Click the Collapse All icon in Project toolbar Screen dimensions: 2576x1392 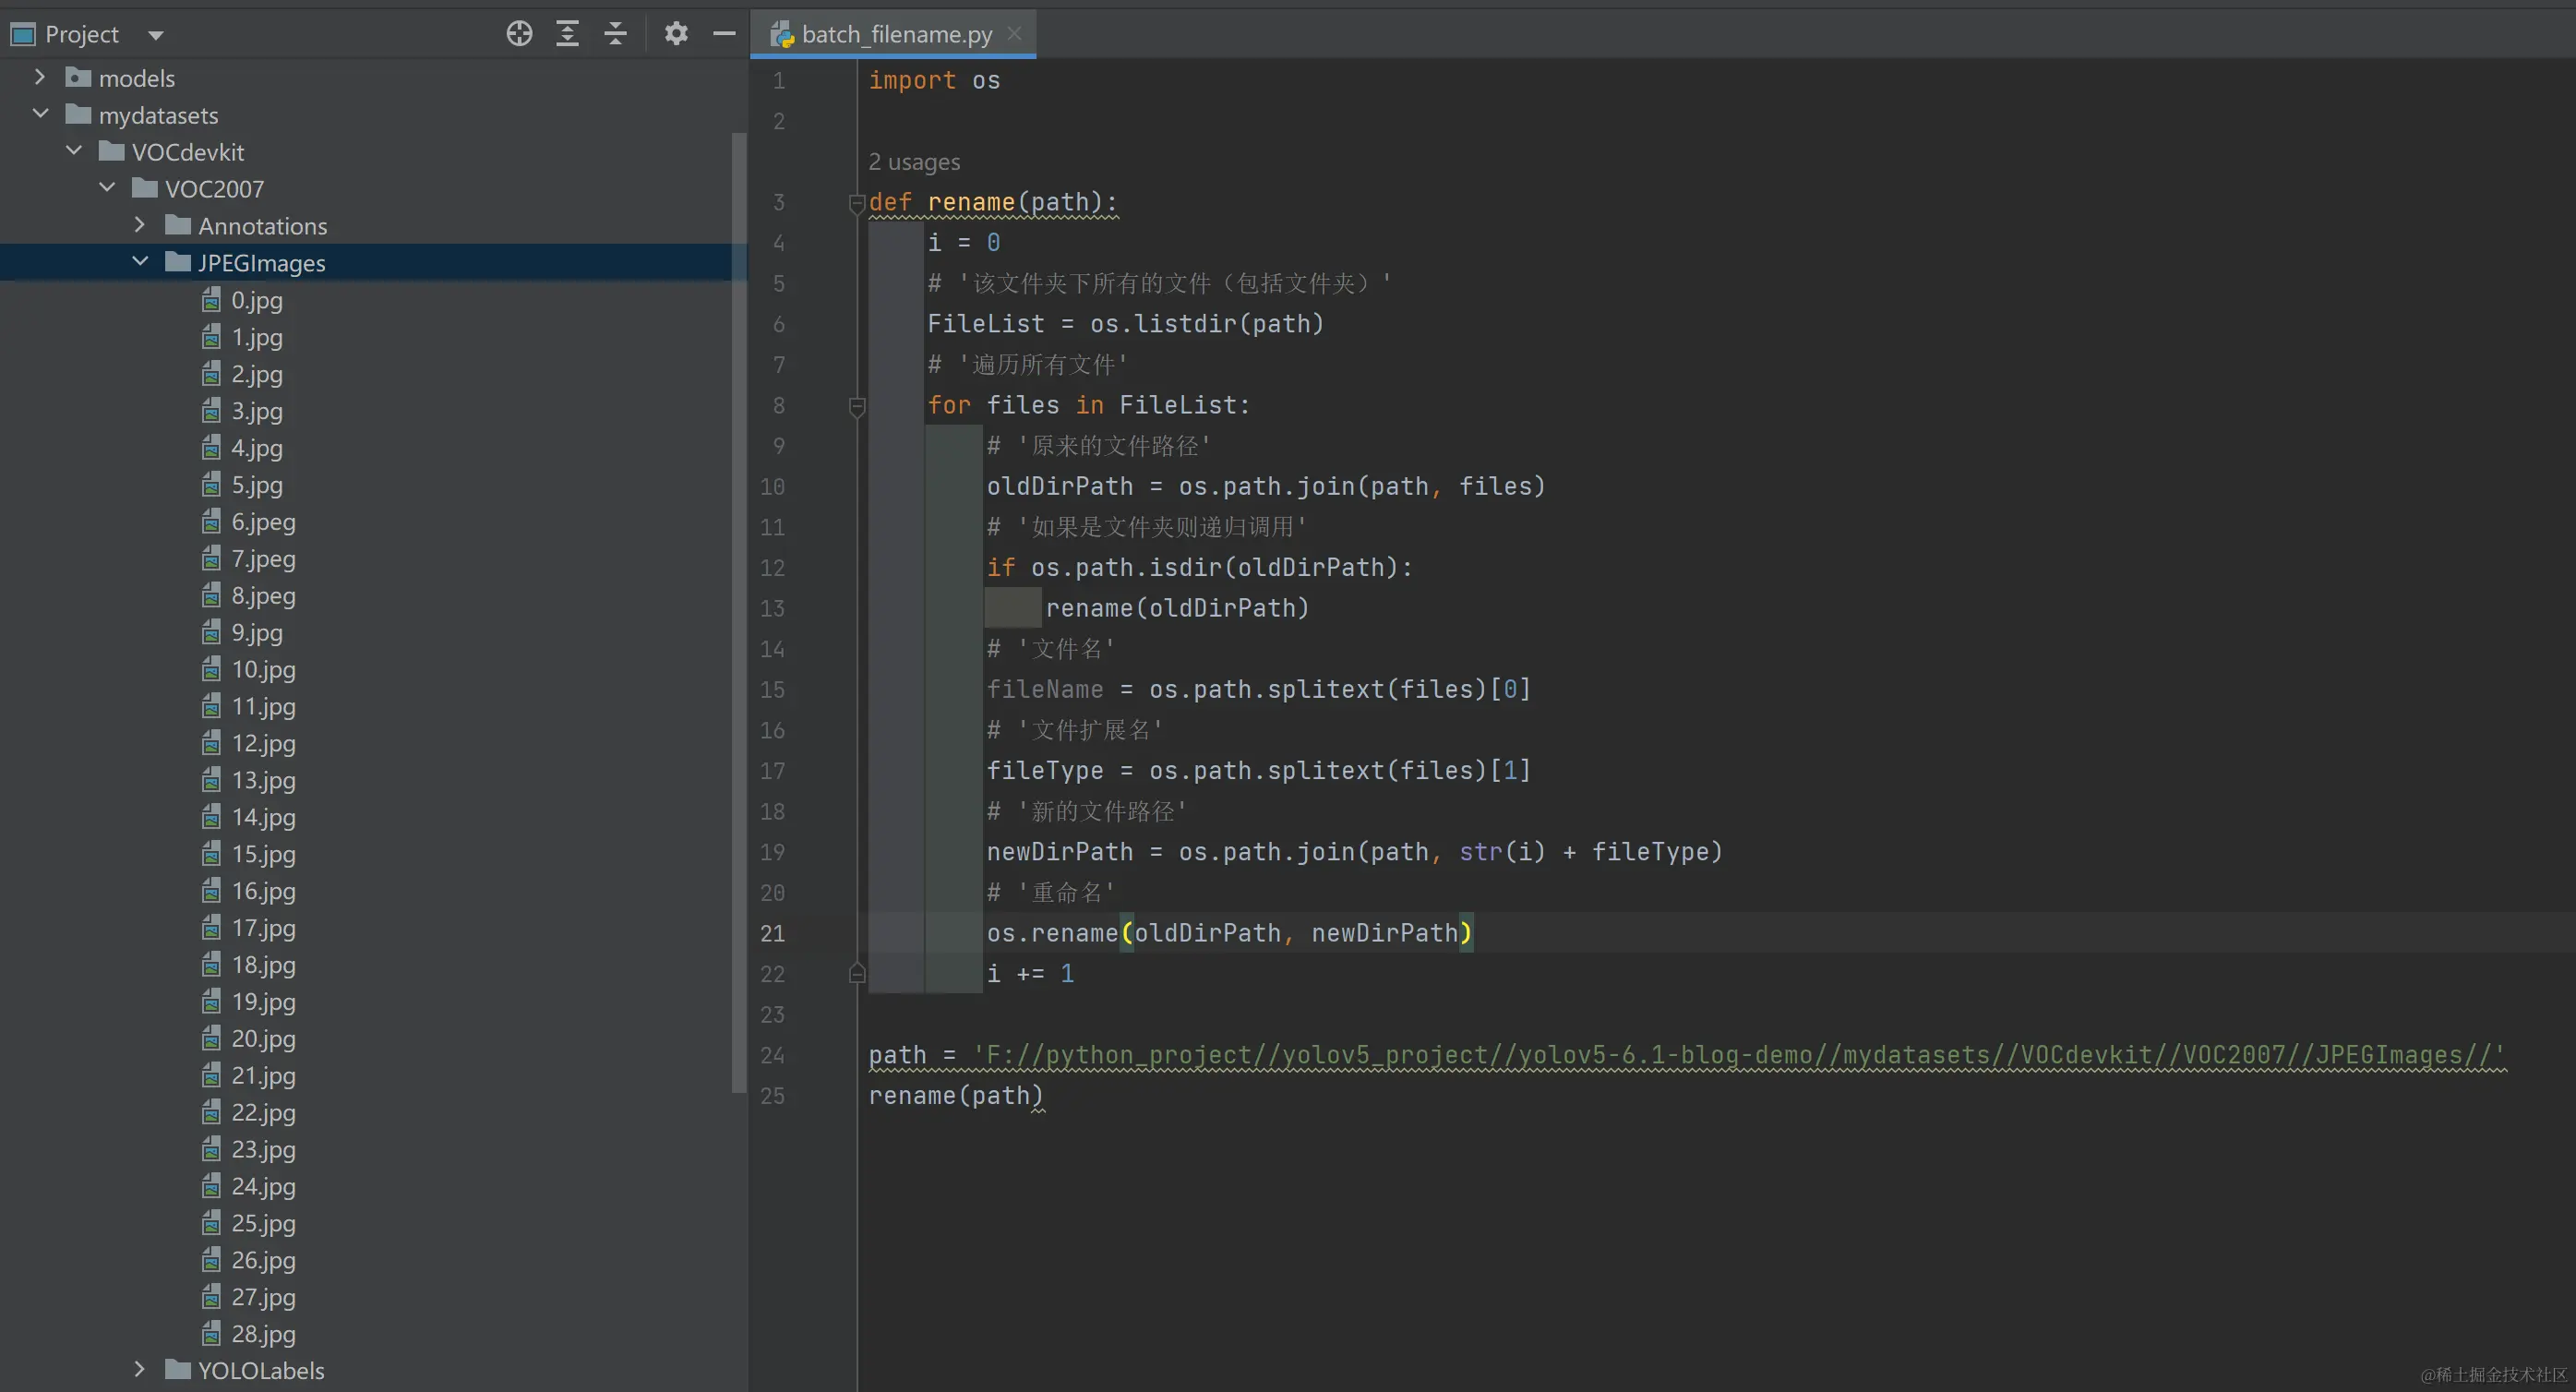pos(616,34)
